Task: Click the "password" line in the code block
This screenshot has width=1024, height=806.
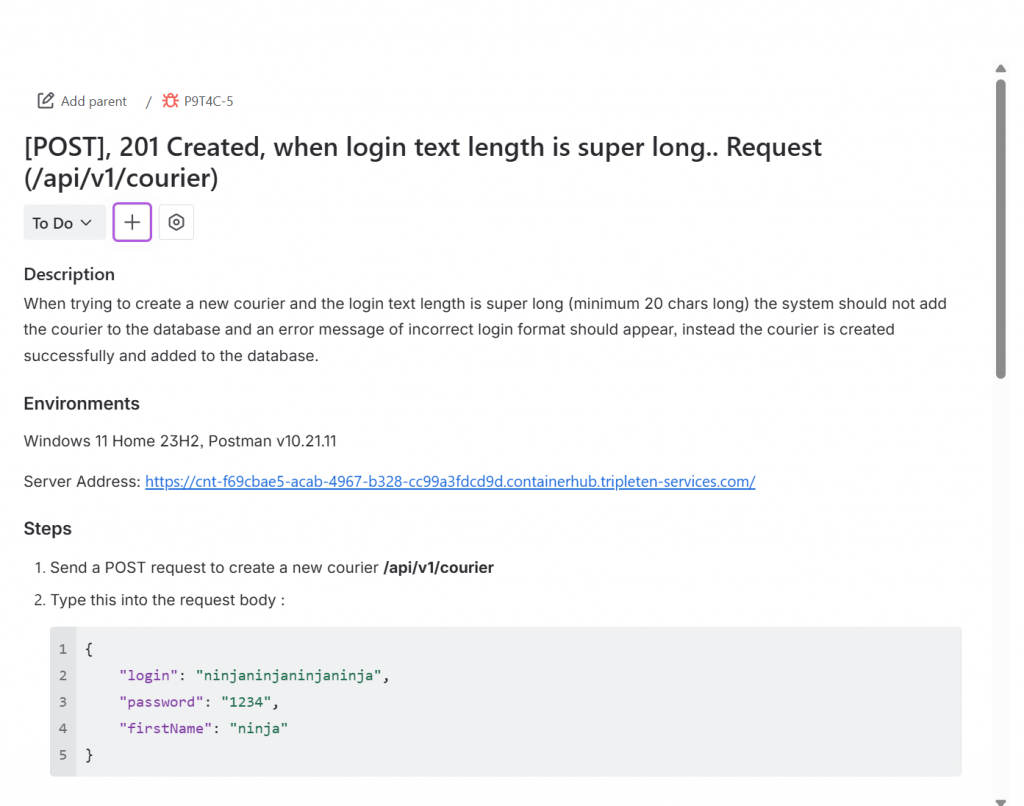Action: (198, 701)
